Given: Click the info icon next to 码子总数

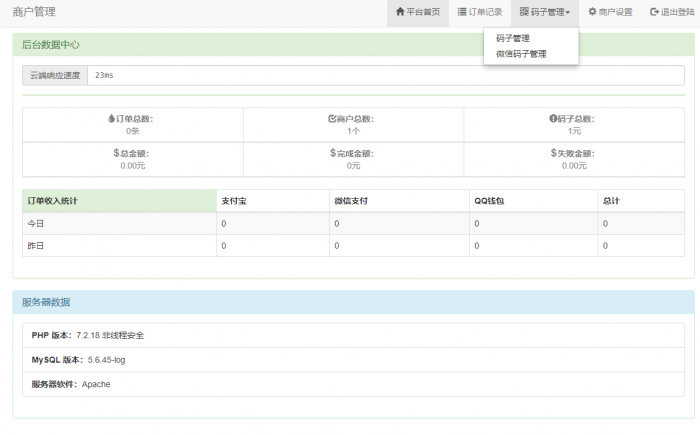Looking at the screenshot, I should (x=553, y=119).
